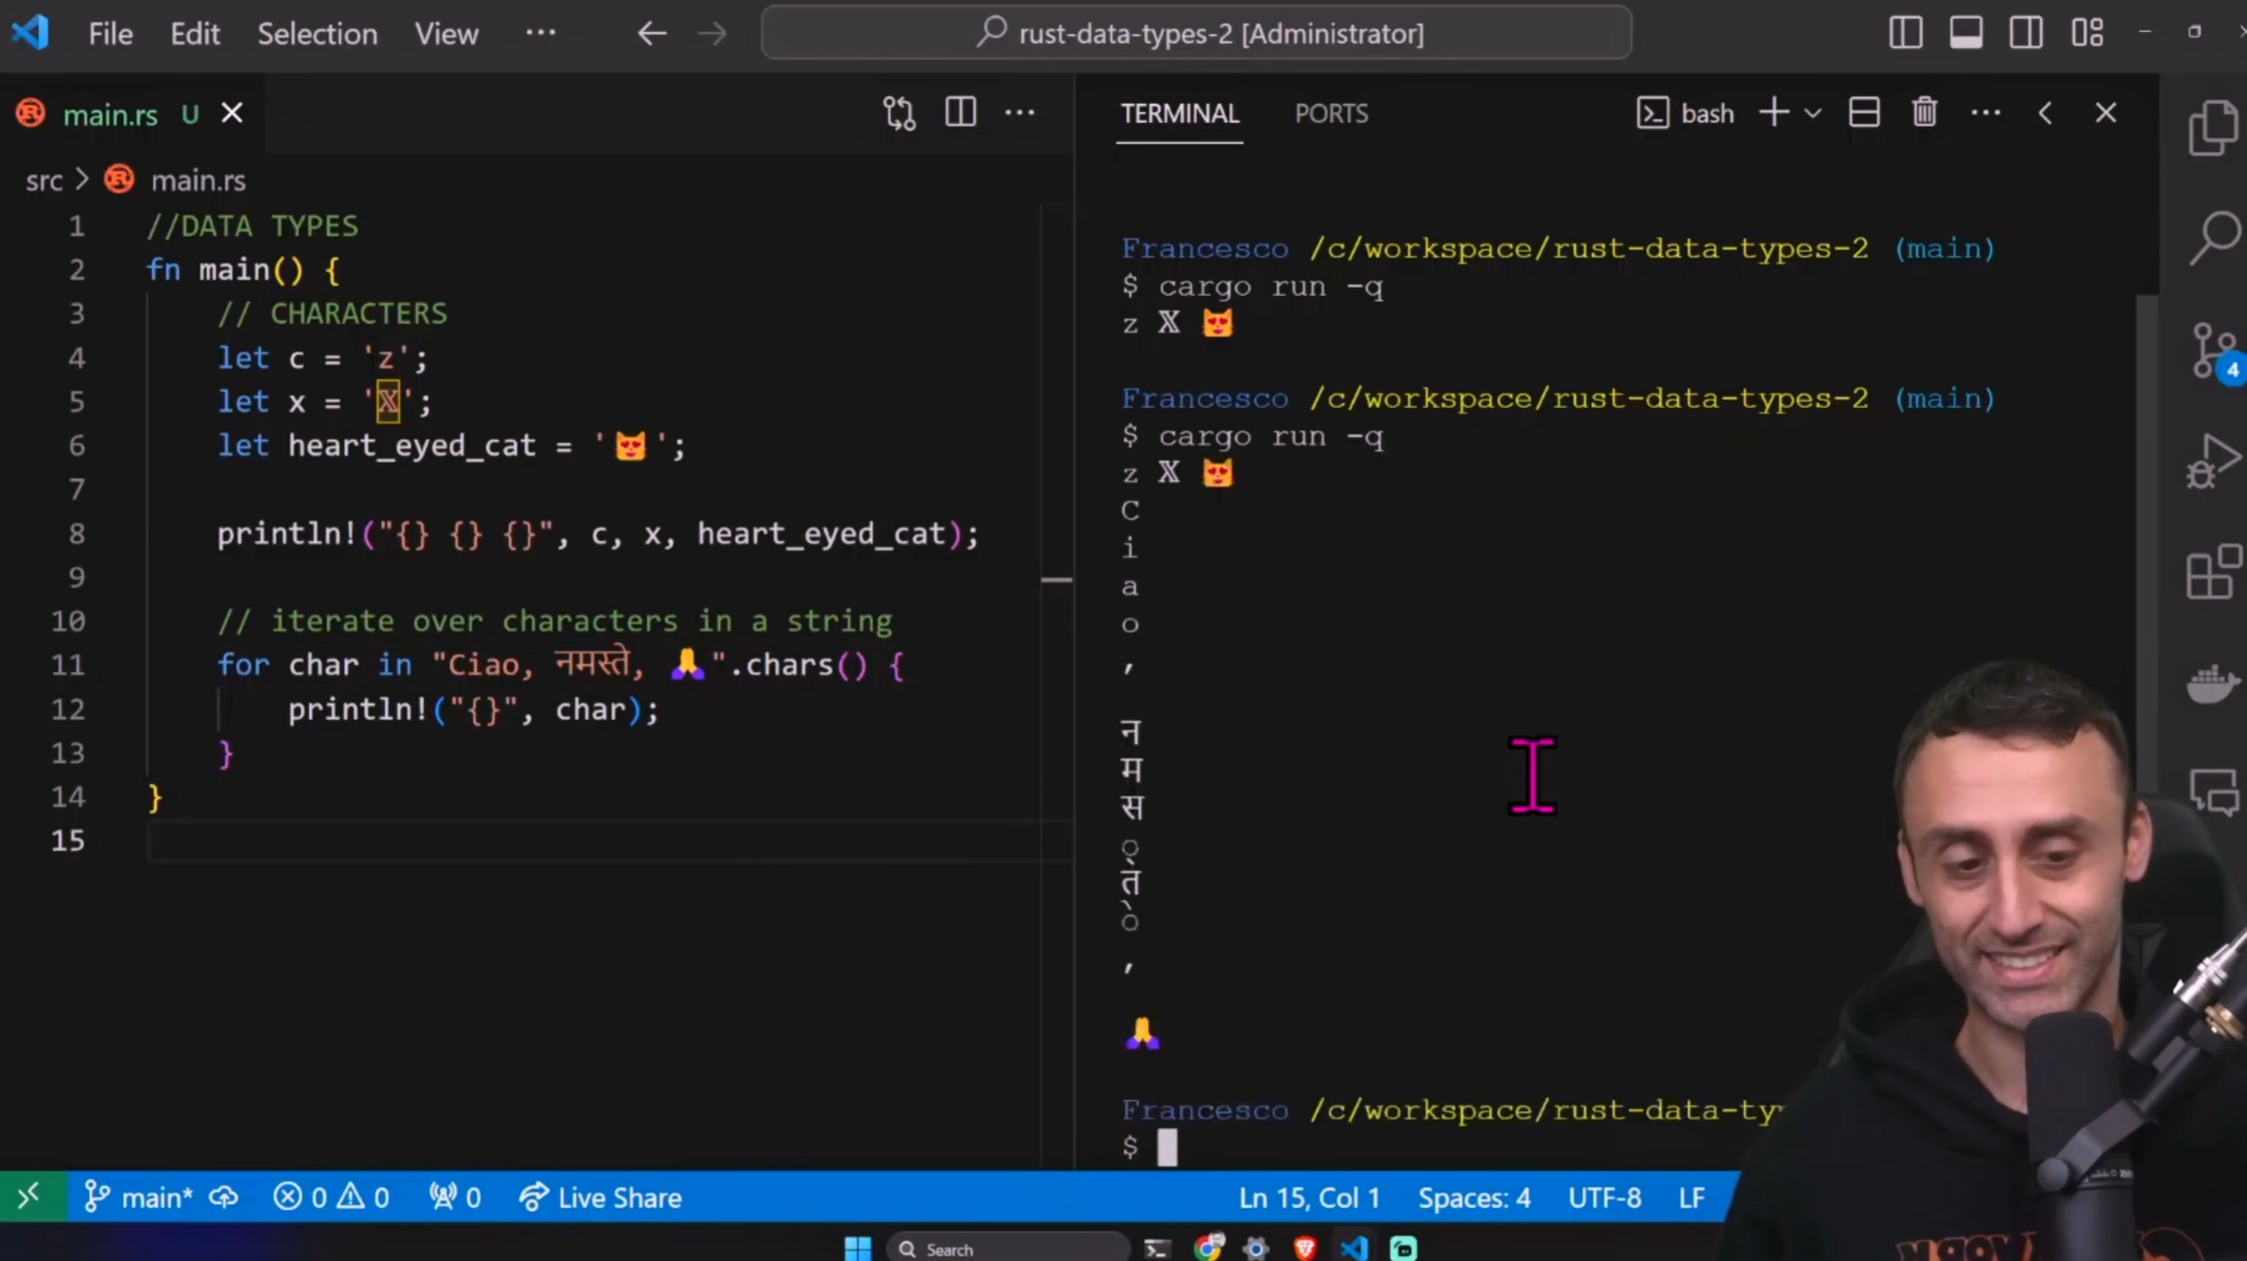Open the View menu
Image resolution: width=2247 pixels, height=1261 pixels.
click(446, 33)
